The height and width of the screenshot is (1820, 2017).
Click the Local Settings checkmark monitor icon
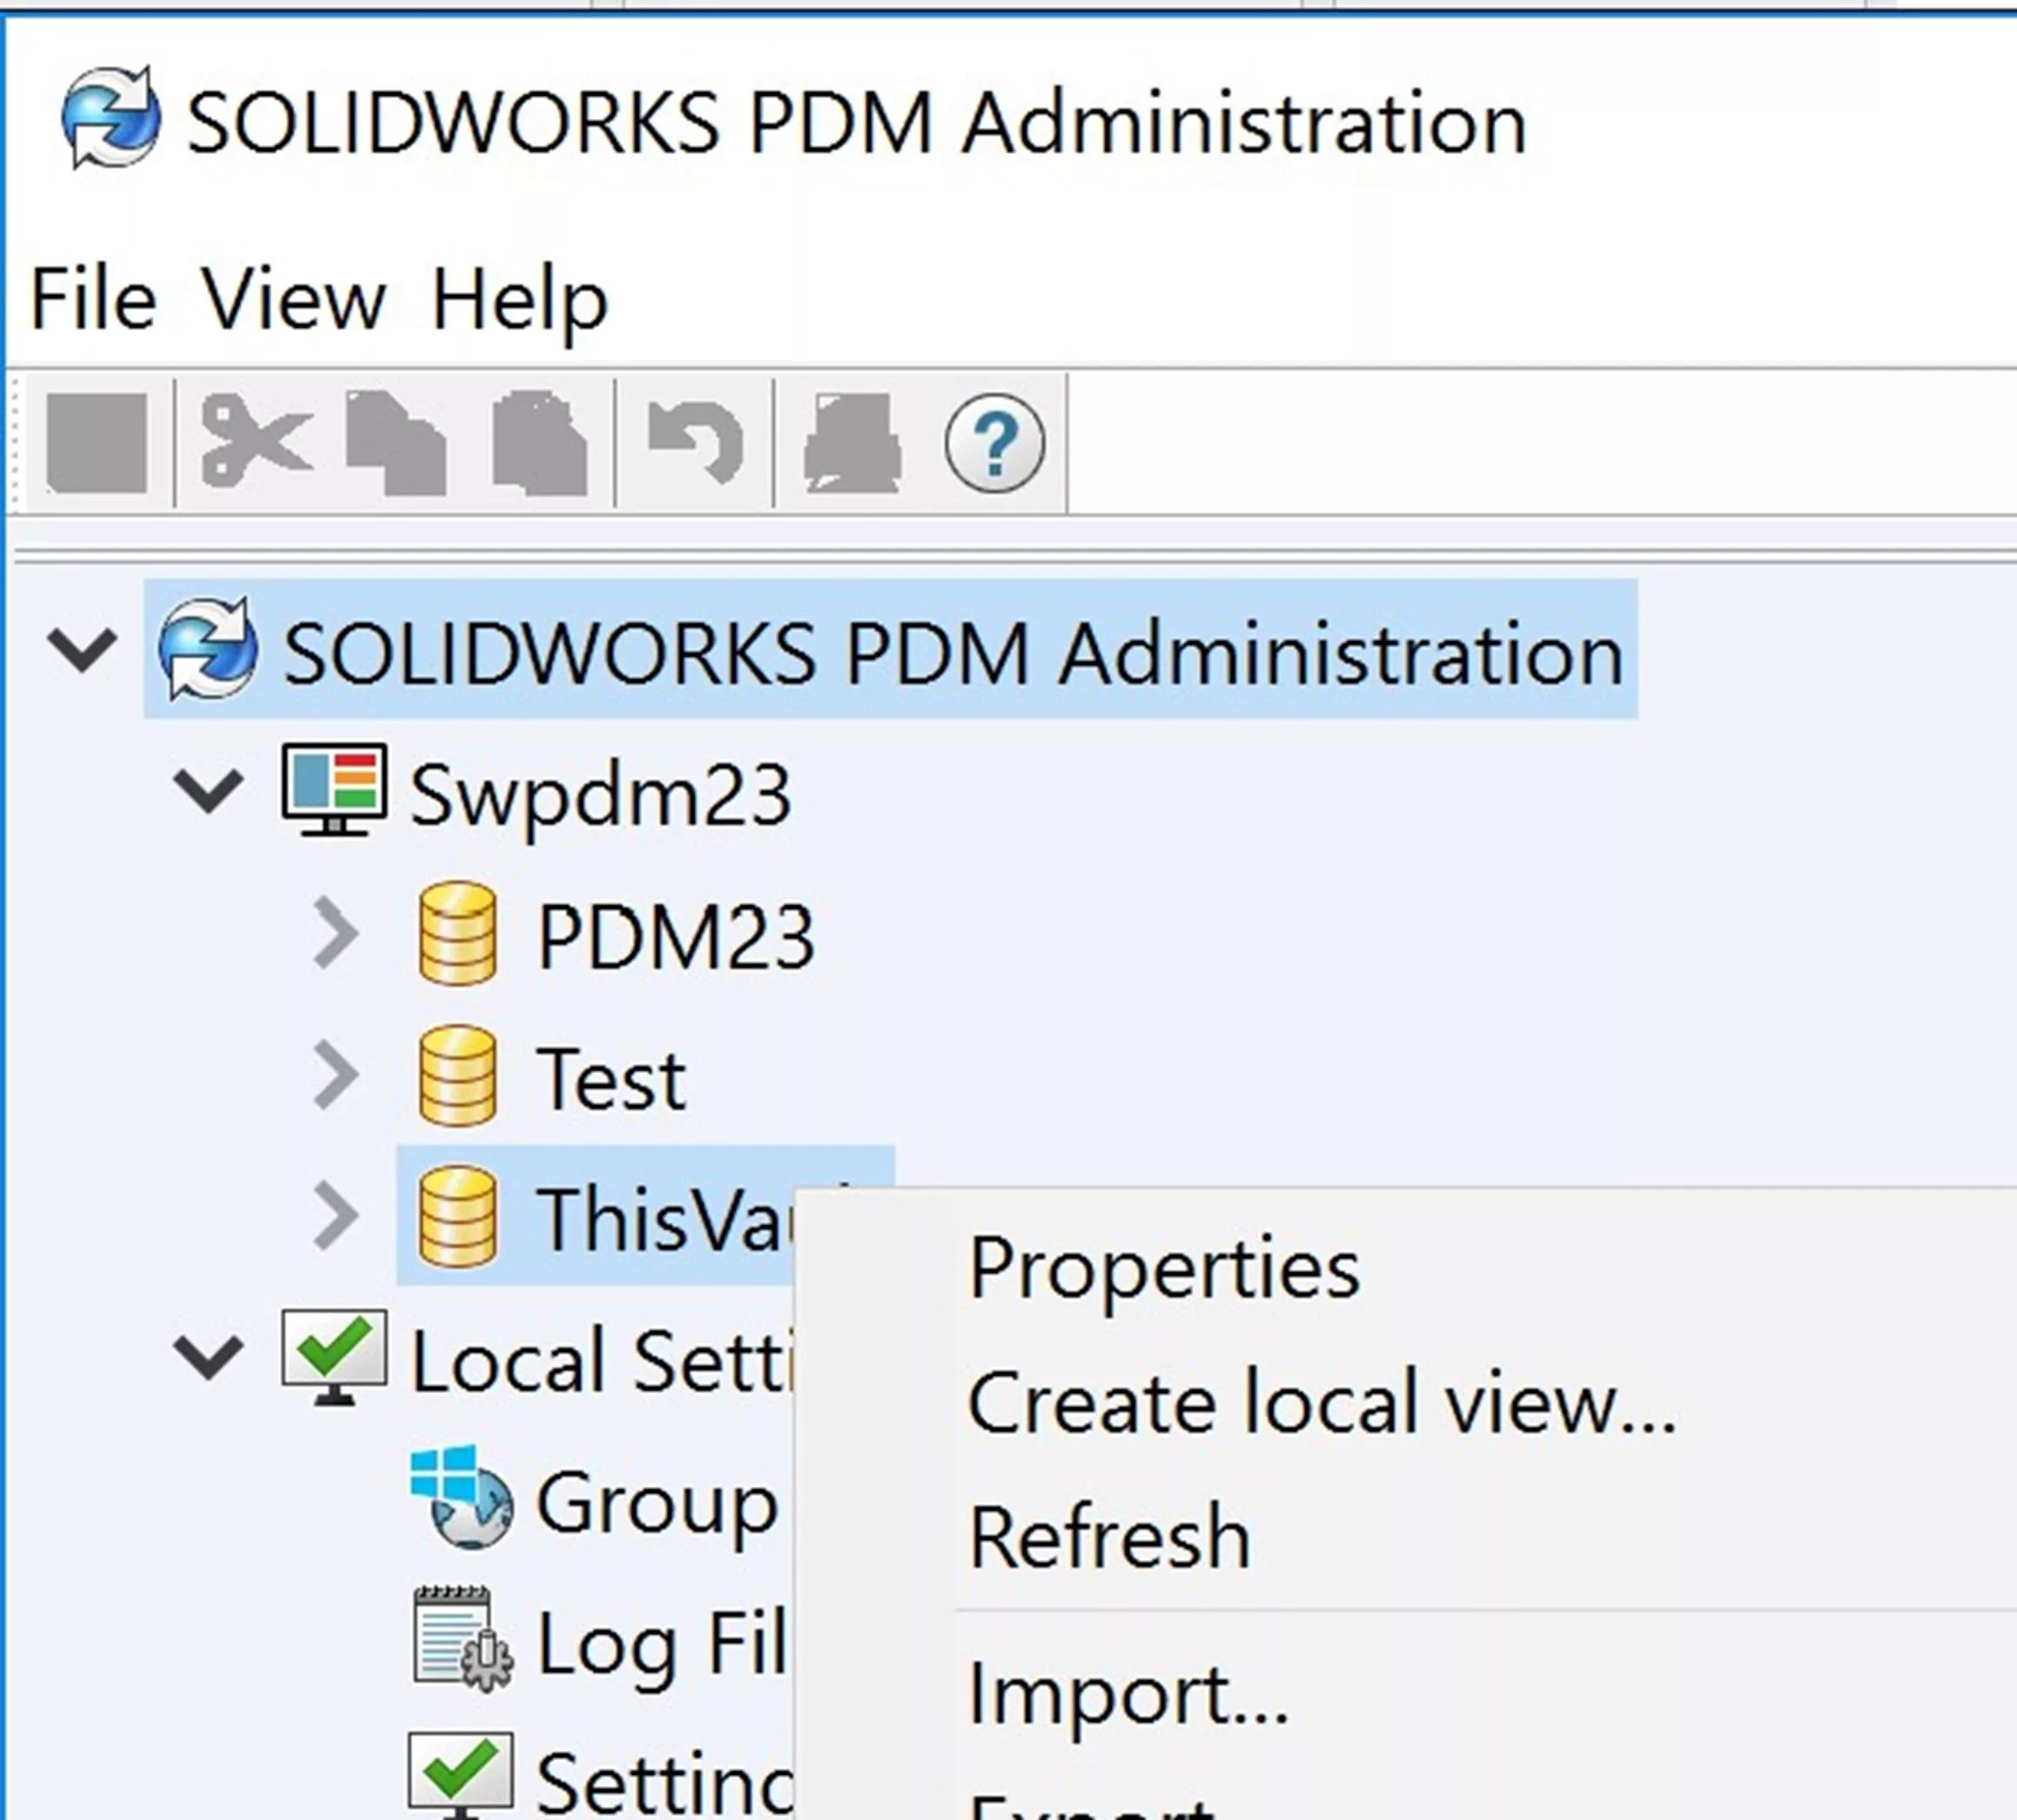coord(334,1358)
